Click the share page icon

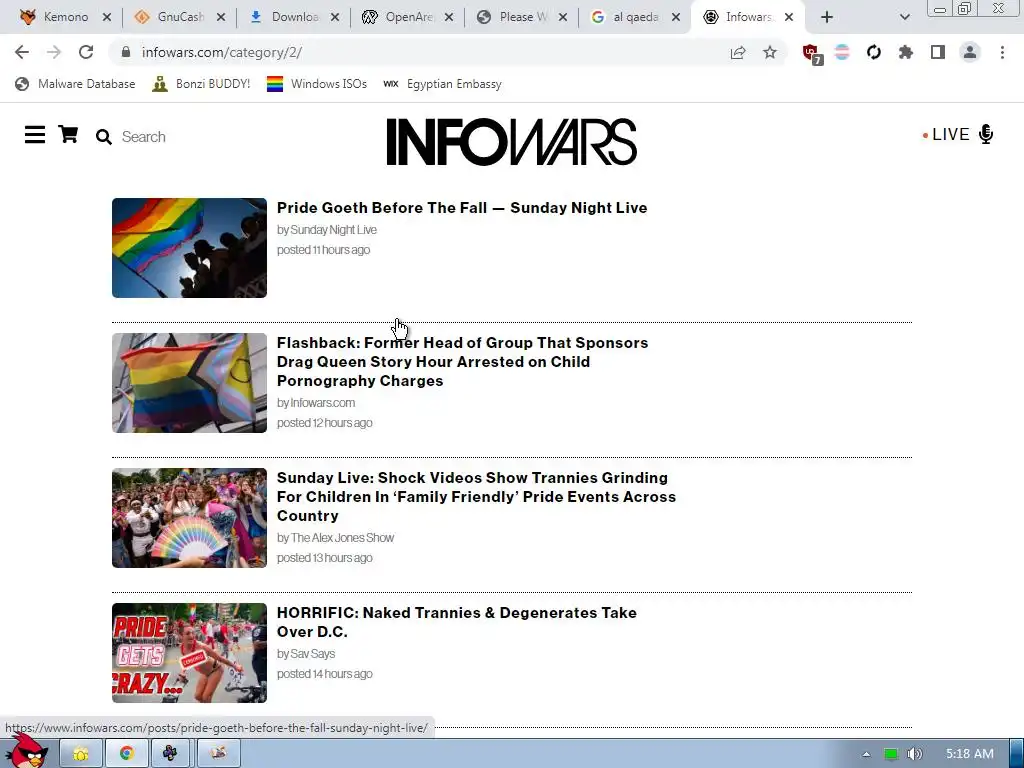[x=738, y=52]
